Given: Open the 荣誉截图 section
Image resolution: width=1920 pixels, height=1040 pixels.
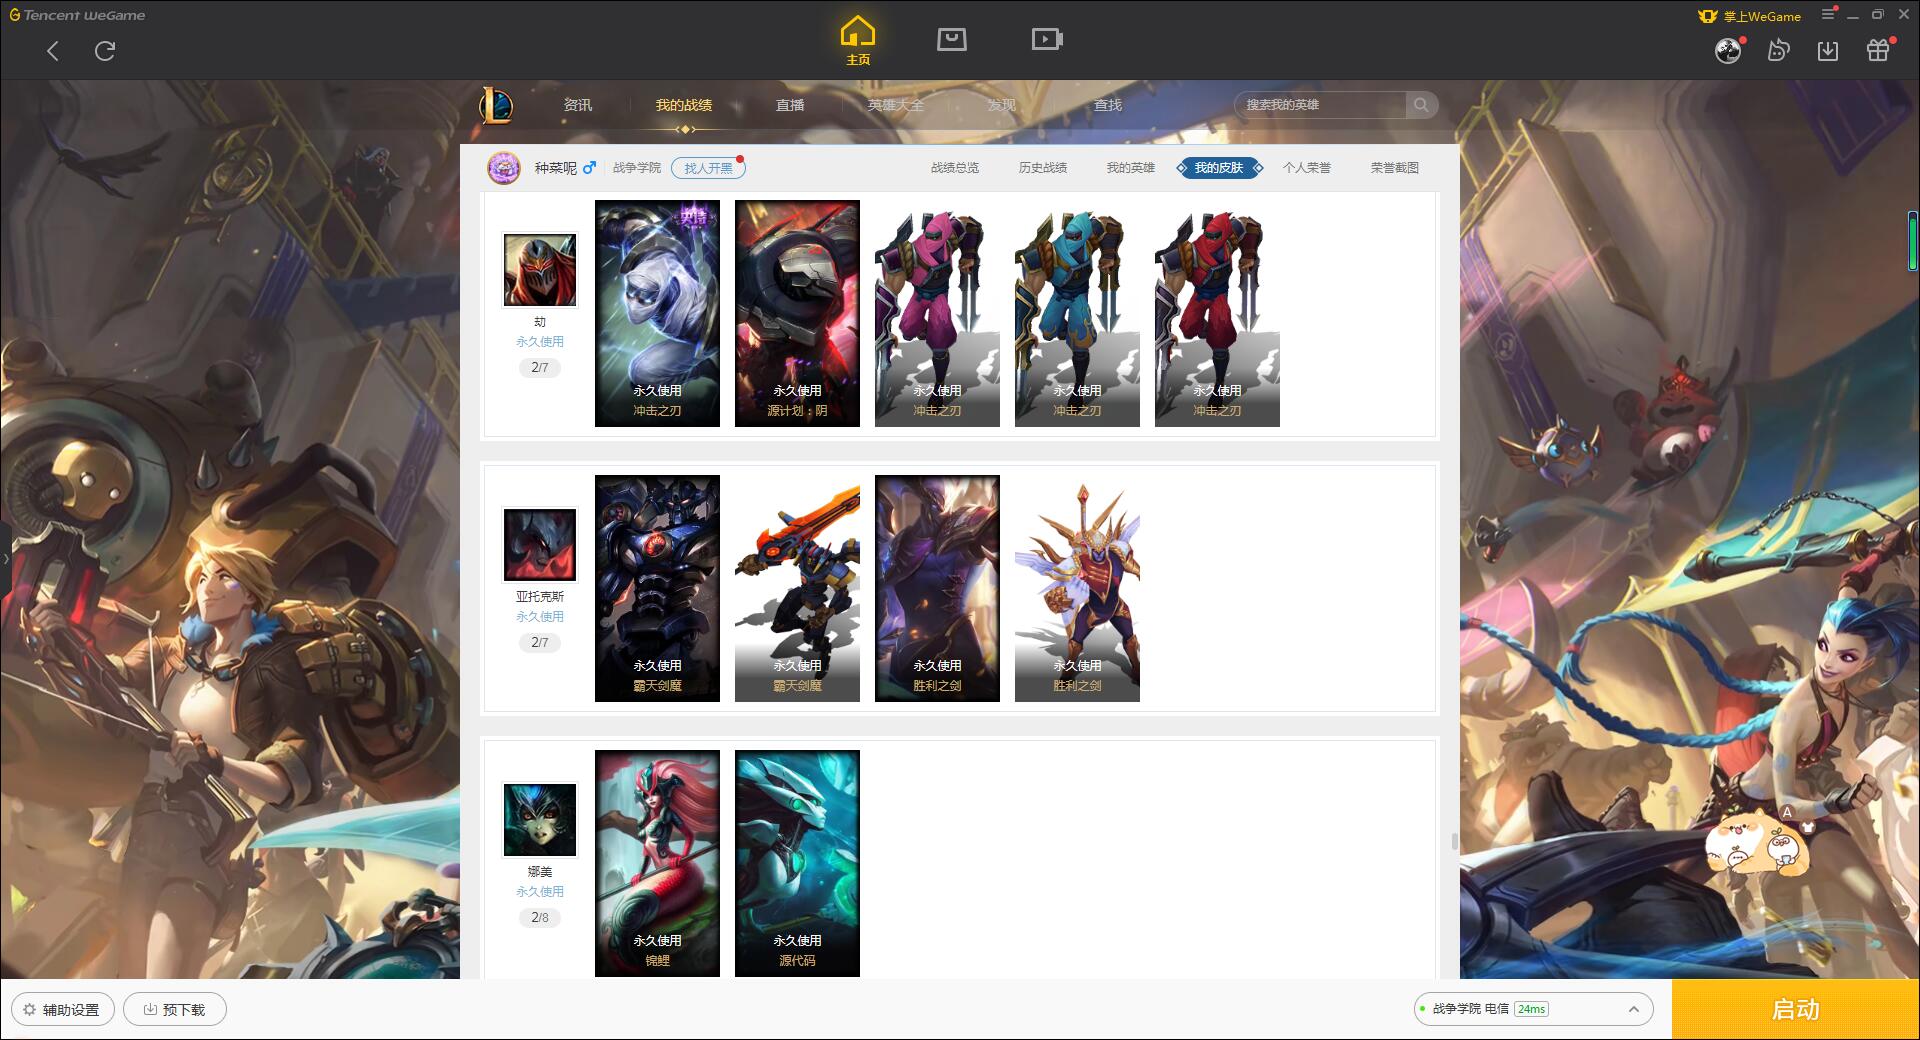Looking at the screenshot, I should point(1394,168).
